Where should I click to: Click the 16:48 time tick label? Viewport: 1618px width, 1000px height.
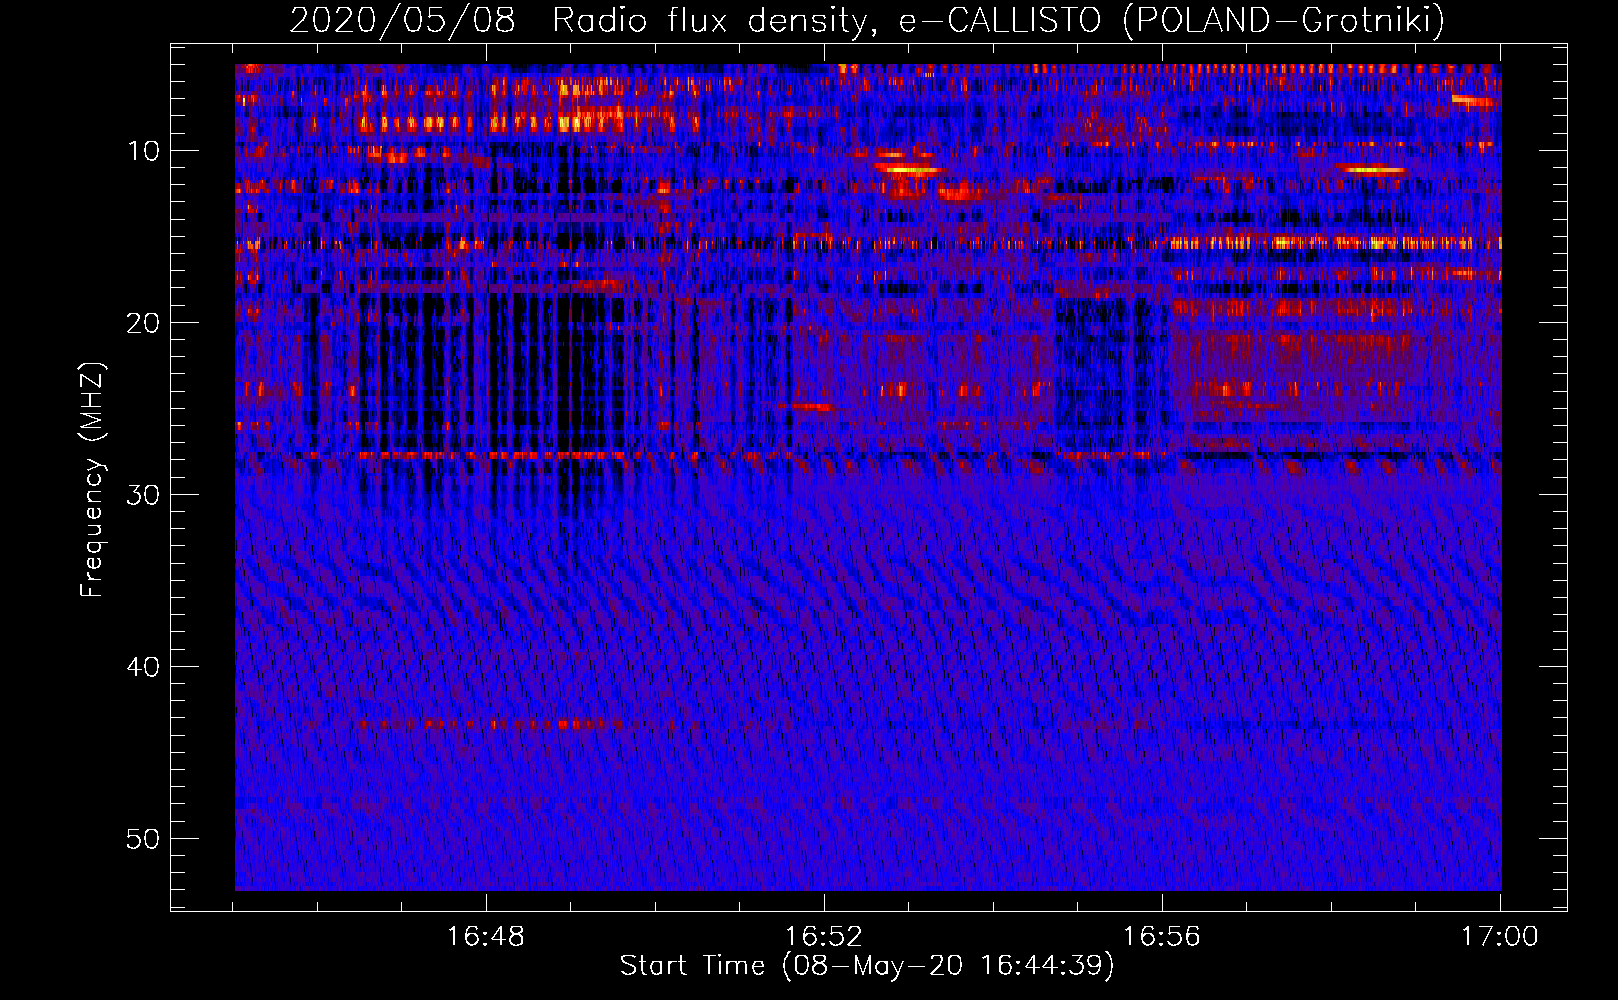click(x=486, y=937)
